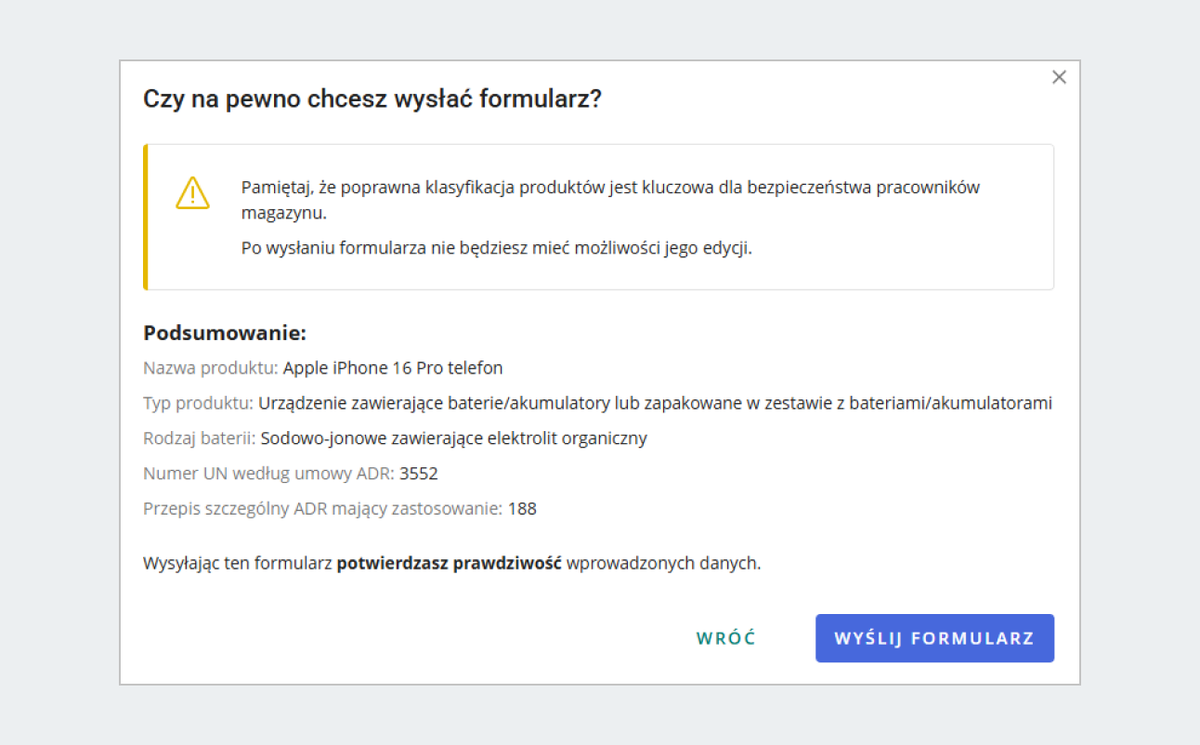The height and width of the screenshot is (745, 1200).
Task: Click the yellow warning triangle icon
Action: (193, 192)
